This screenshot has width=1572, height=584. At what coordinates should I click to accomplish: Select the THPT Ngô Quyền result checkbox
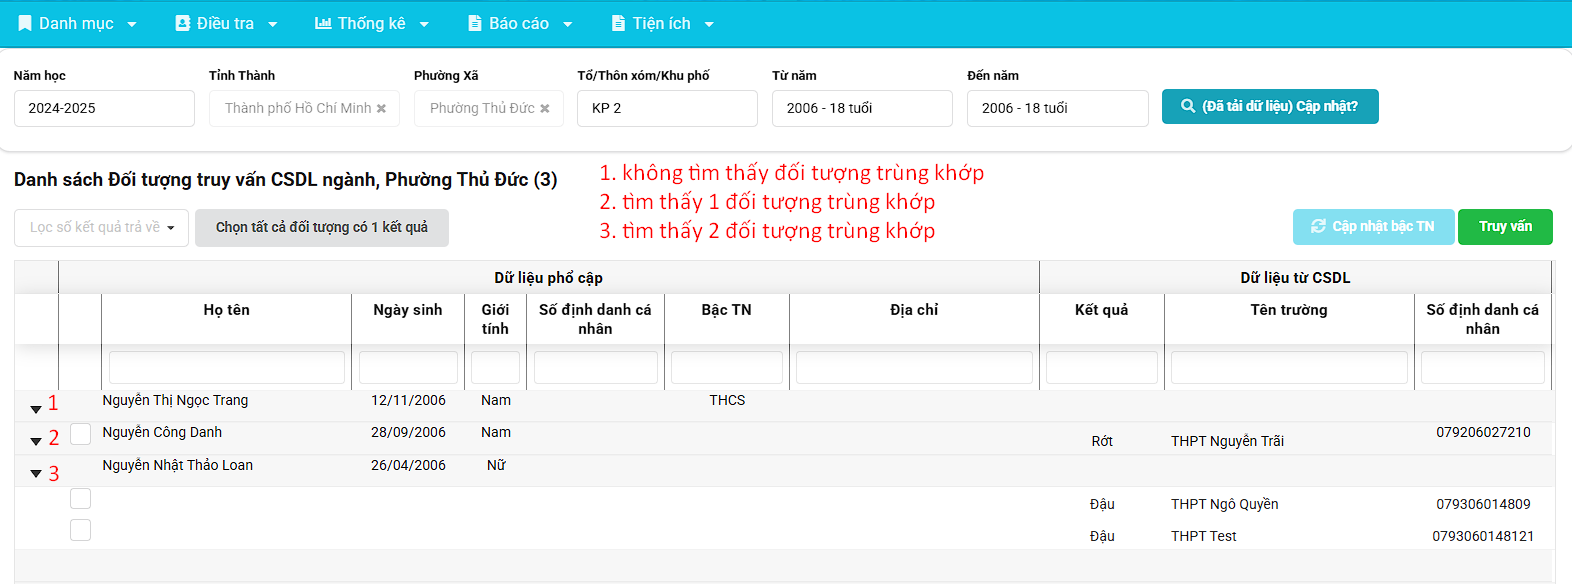81,498
